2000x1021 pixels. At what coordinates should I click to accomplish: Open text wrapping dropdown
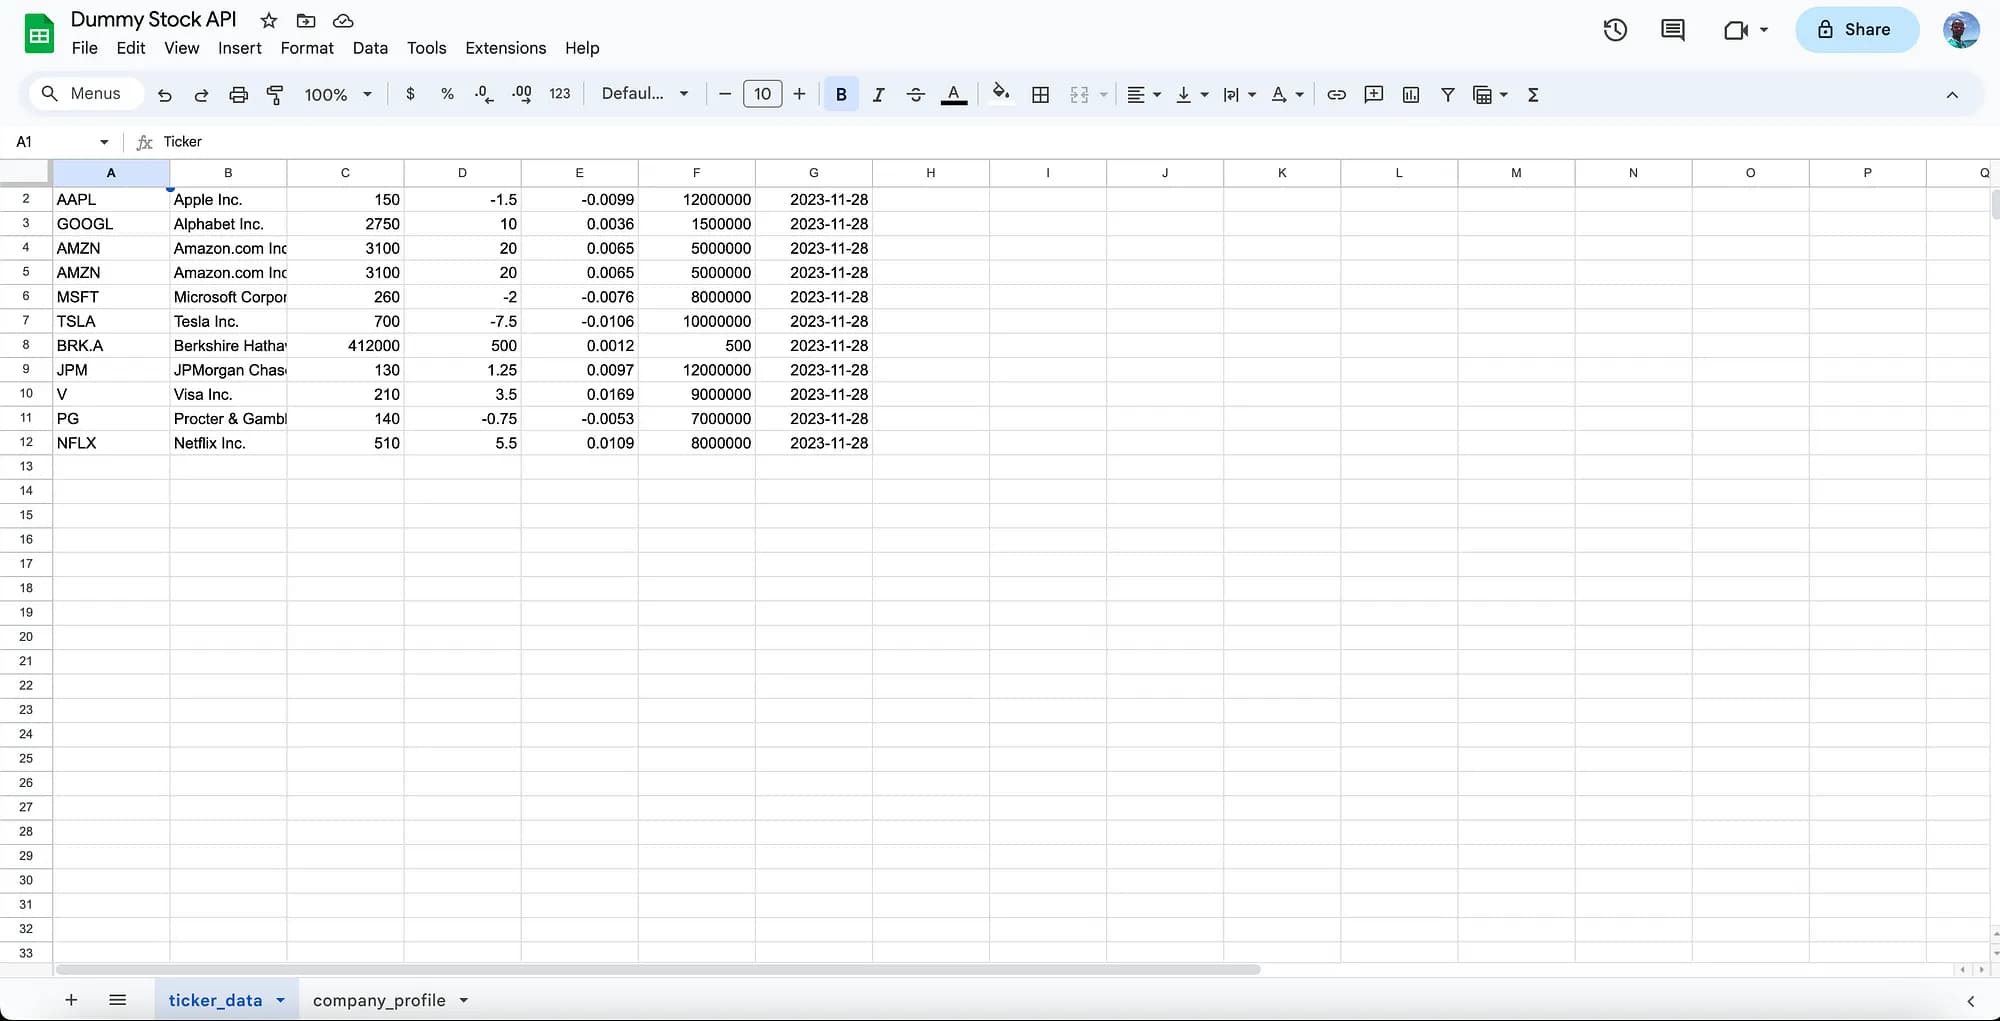(1239, 94)
